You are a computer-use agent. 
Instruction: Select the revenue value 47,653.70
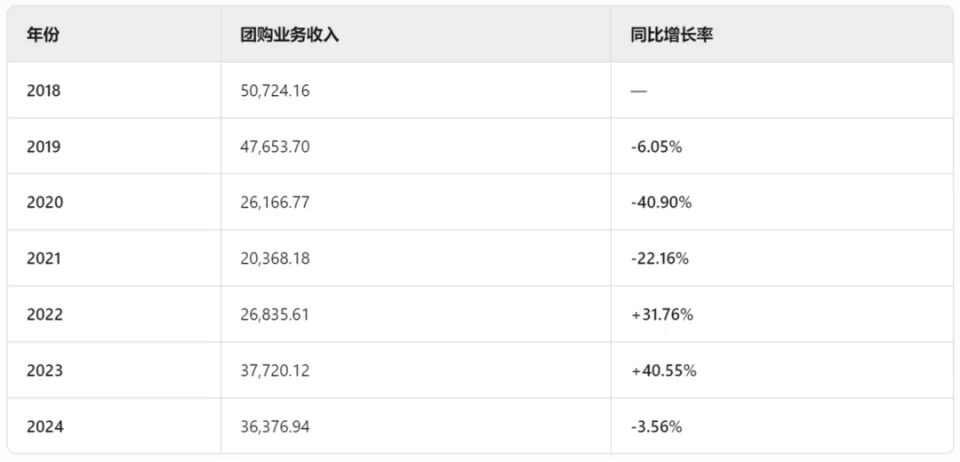275,147
